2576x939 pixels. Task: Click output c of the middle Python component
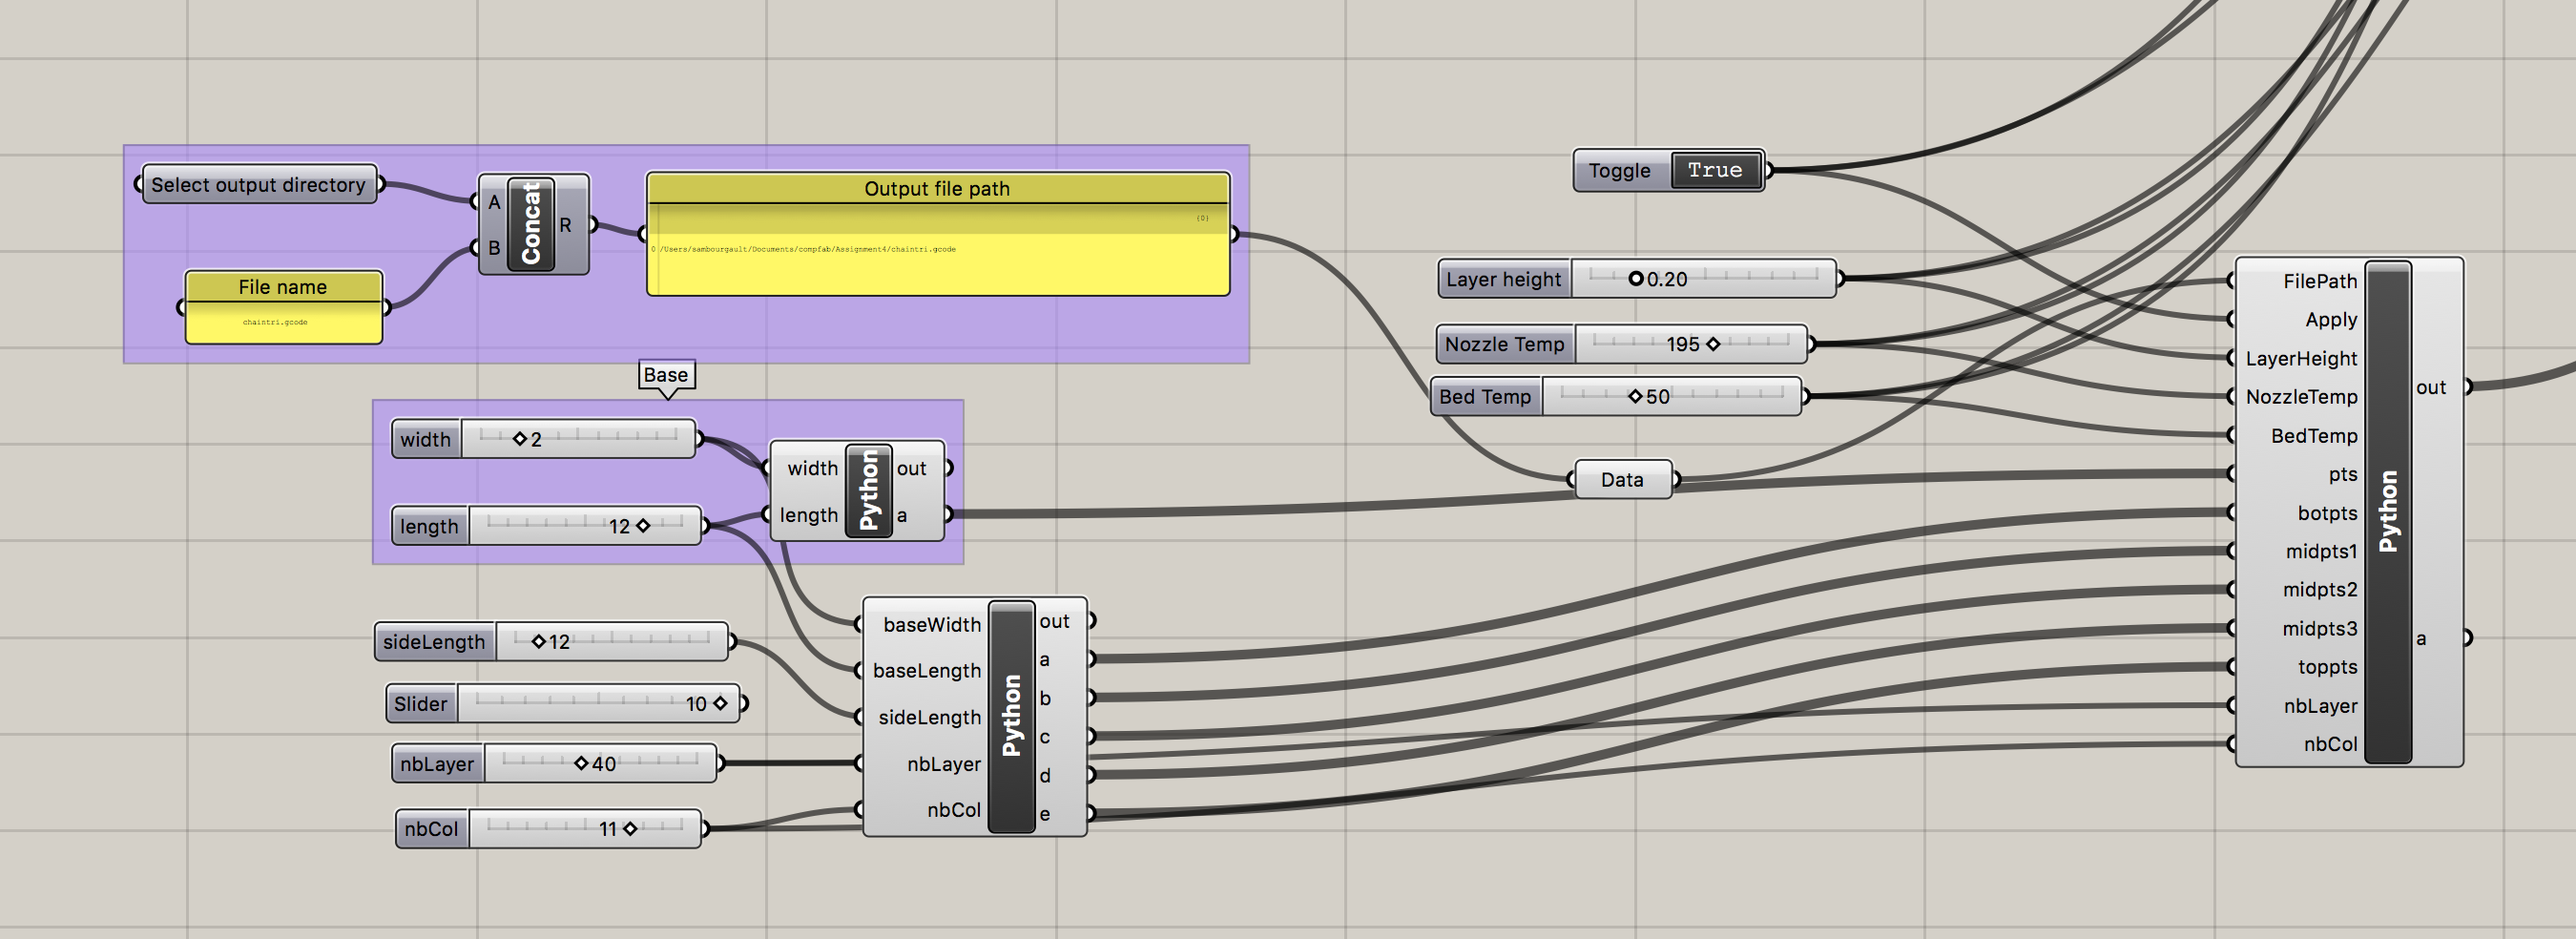tap(1045, 737)
